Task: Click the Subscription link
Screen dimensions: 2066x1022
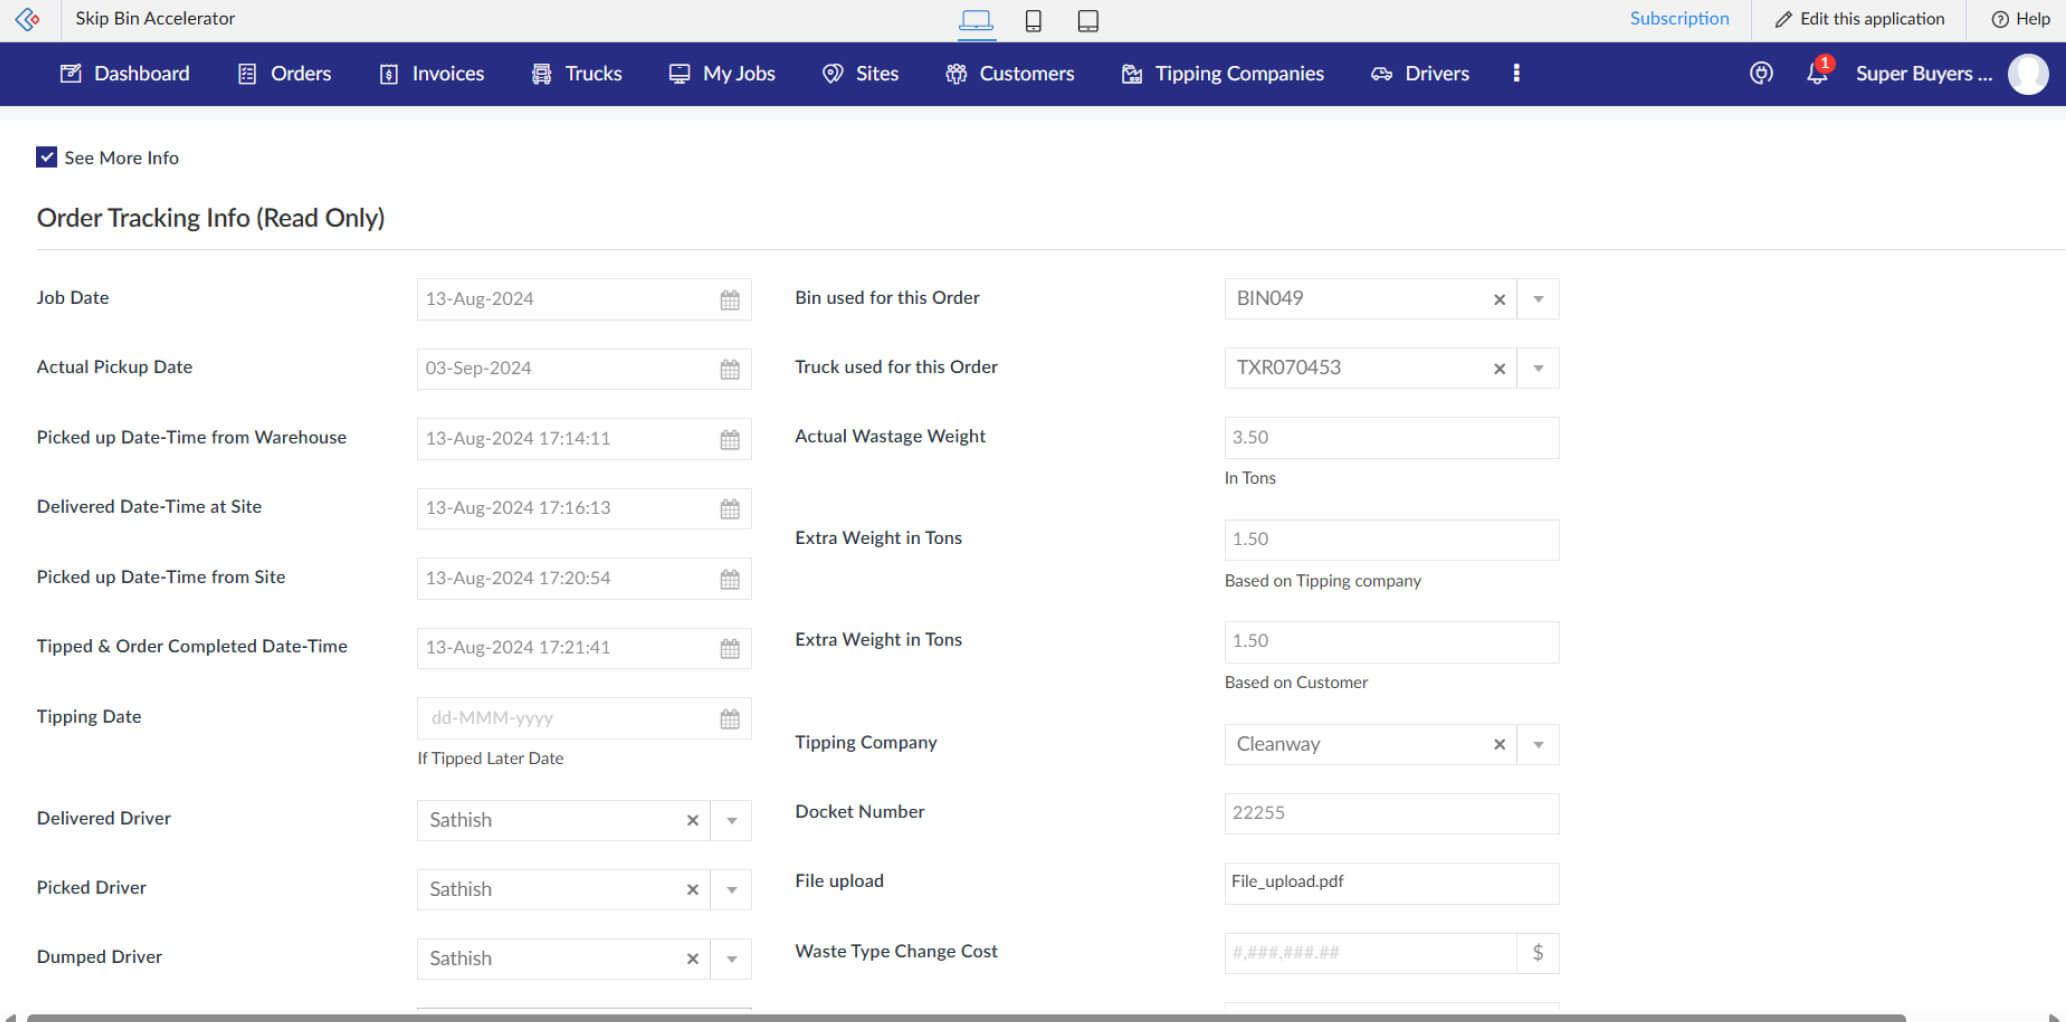Action: tap(1678, 19)
